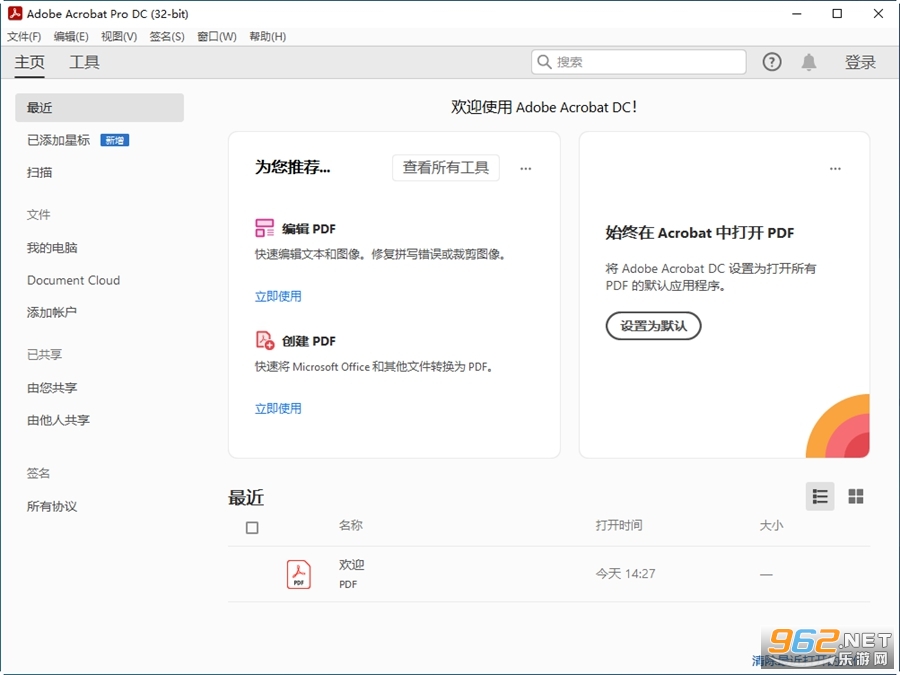
Task: Minimize the Acrobat window
Action: tap(797, 14)
